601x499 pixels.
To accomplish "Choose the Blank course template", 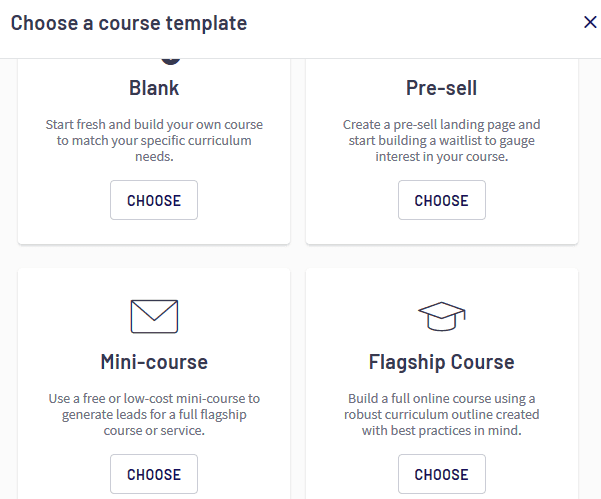I will [154, 200].
